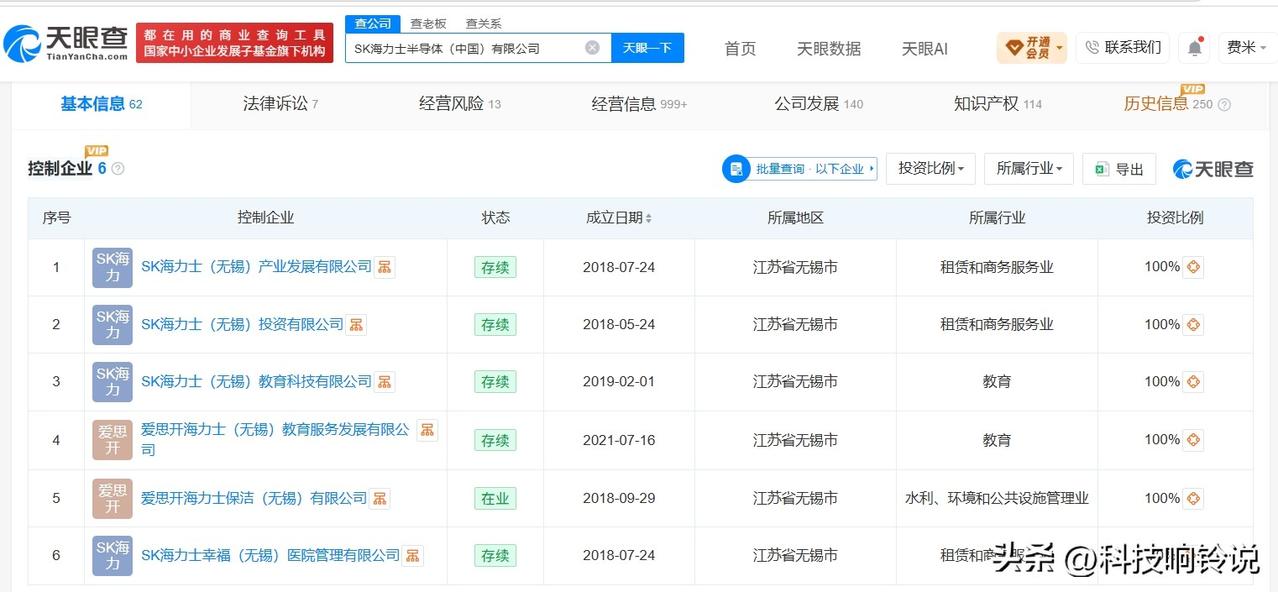Click the SK海力 logo of 产业发展有限公司
Image resolution: width=1278 pixels, height=592 pixels.
point(112,267)
